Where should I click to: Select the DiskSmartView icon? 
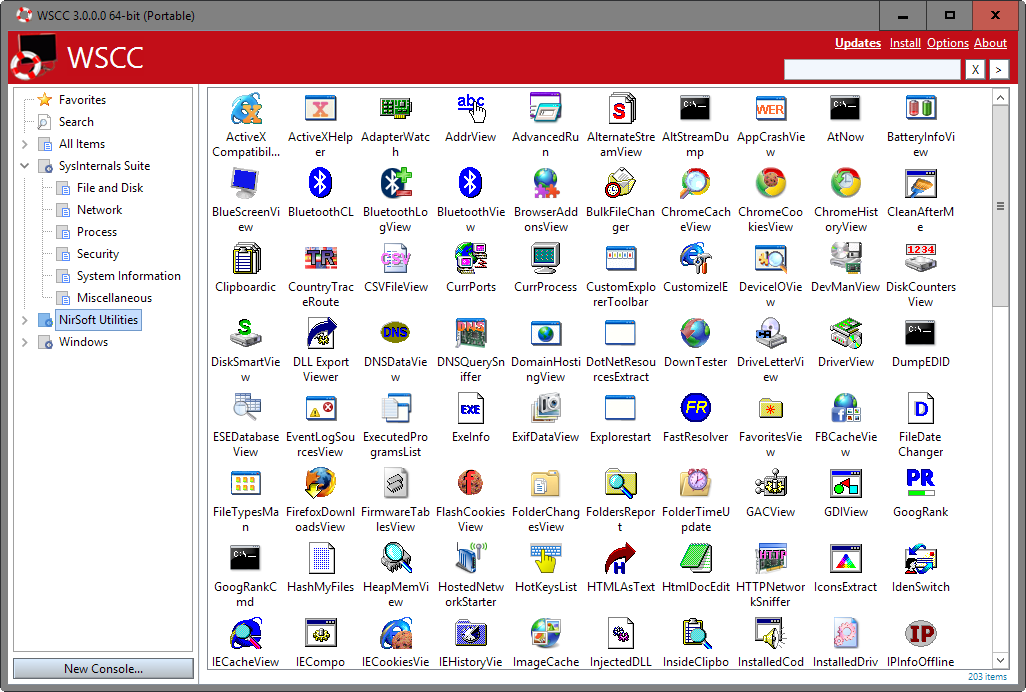[246, 334]
